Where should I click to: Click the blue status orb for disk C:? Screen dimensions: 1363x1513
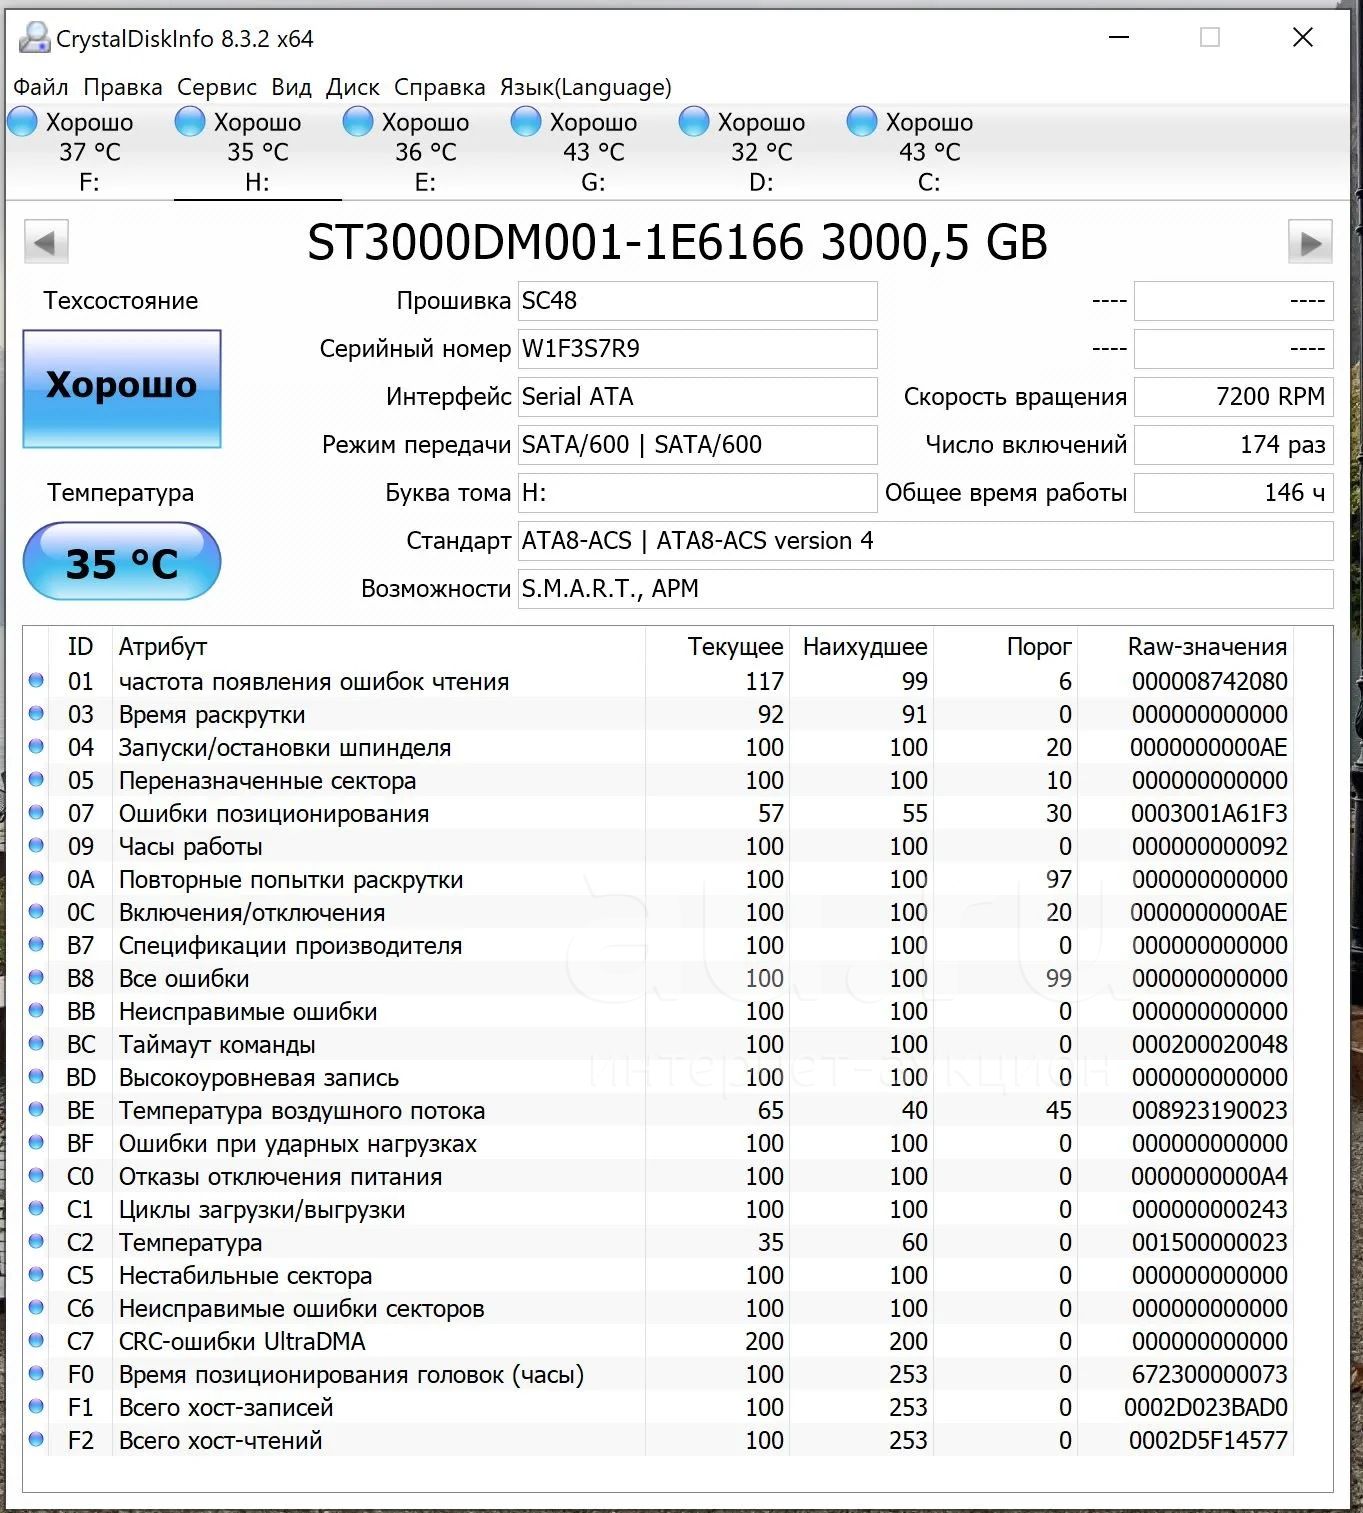tap(862, 122)
